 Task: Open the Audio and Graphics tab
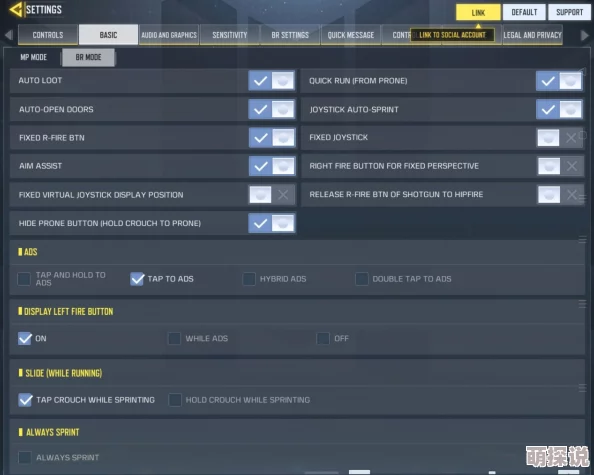(169, 35)
